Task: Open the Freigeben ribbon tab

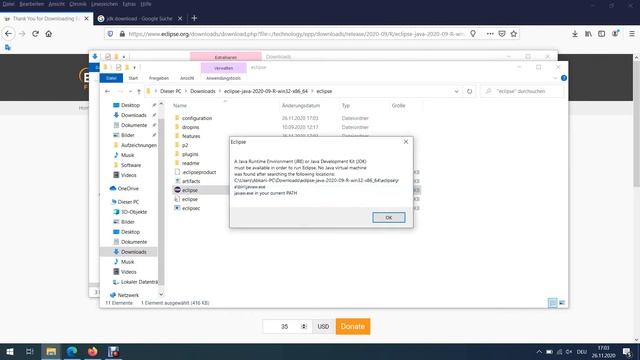Action: [x=159, y=78]
